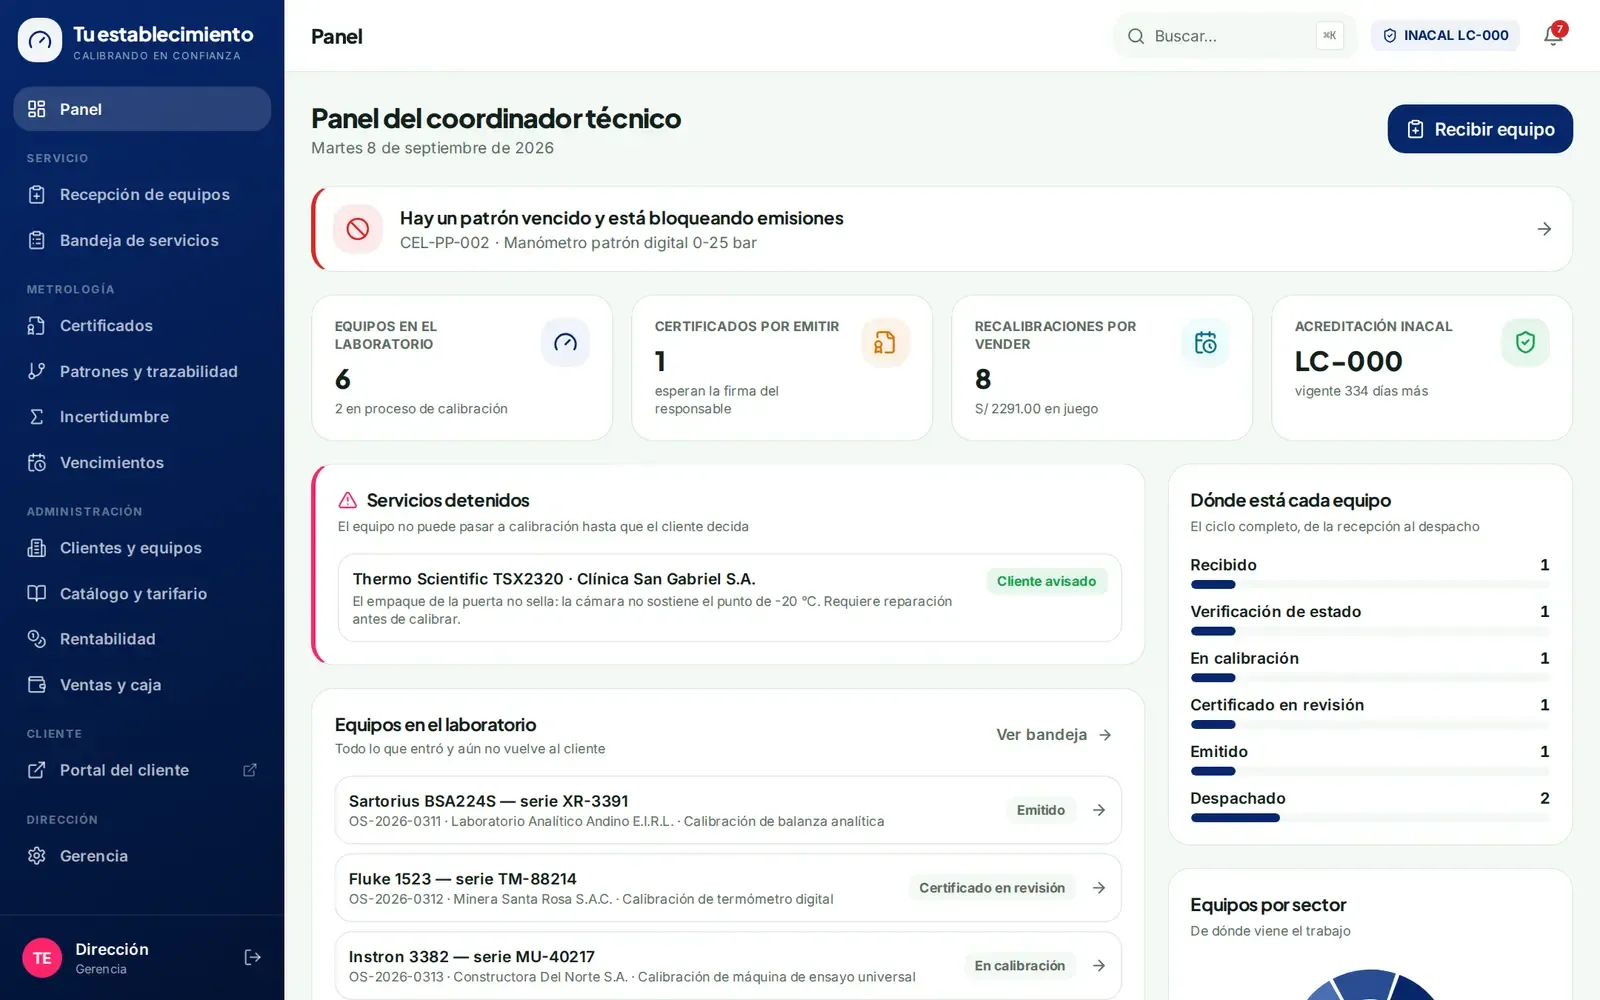Screen dimensions: 1600x1000
Task: Click the Cliente avisado status badge
Action: click(1046, 581)
